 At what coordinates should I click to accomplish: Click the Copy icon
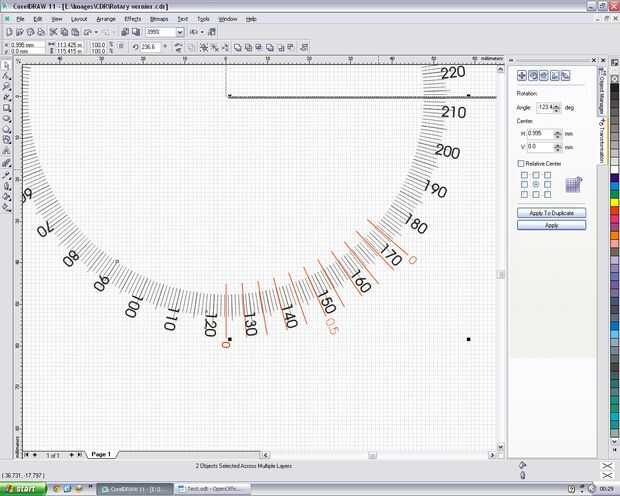(x=64, y=32)
